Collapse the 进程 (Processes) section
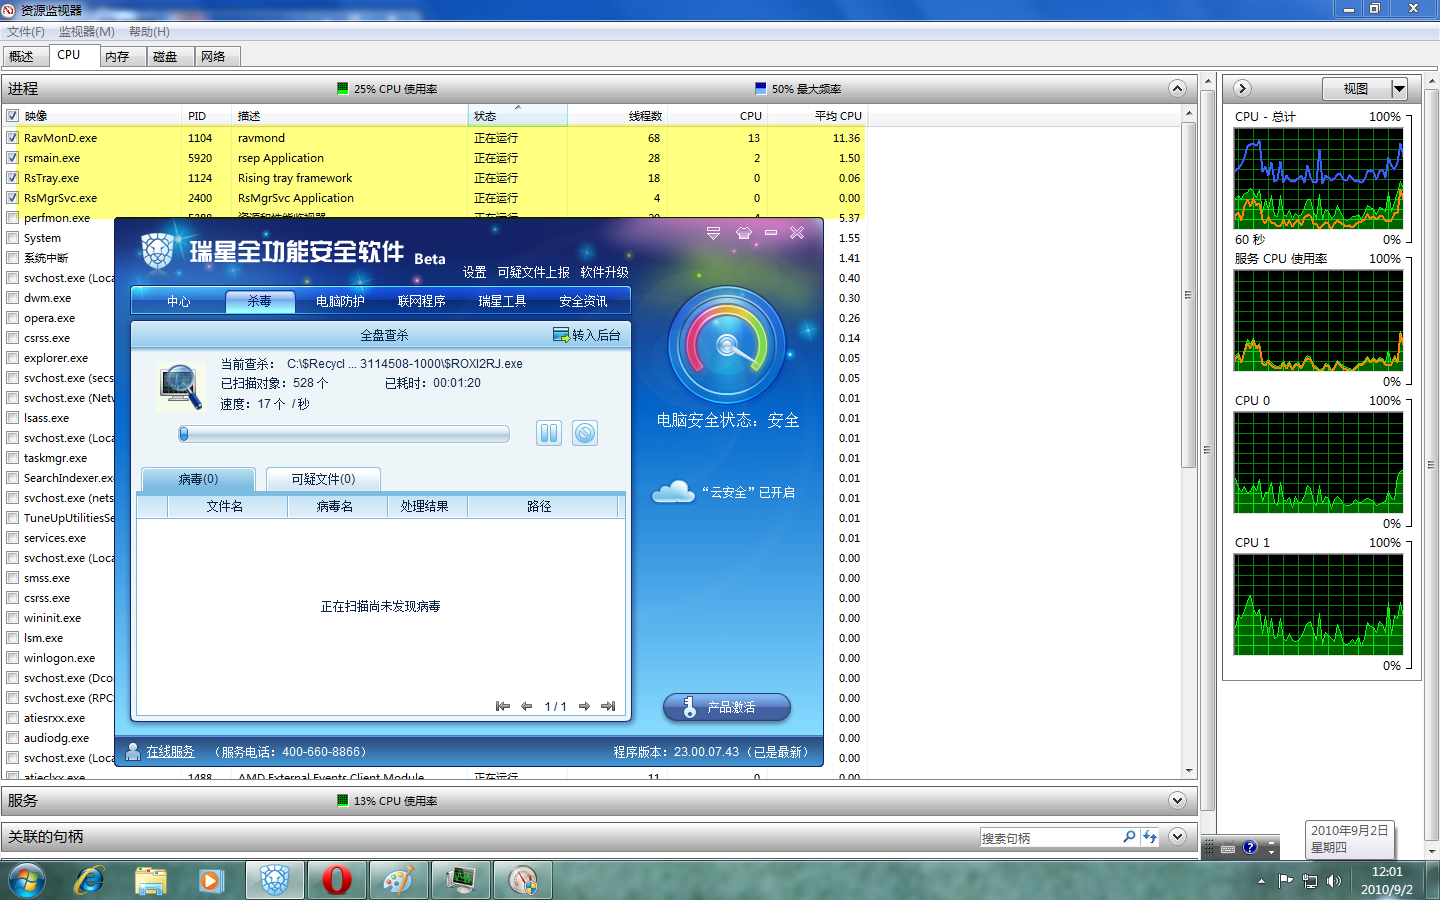The height and width of the screenshot is (900, 1440). pyautogui.click(x=1177, y=88)
